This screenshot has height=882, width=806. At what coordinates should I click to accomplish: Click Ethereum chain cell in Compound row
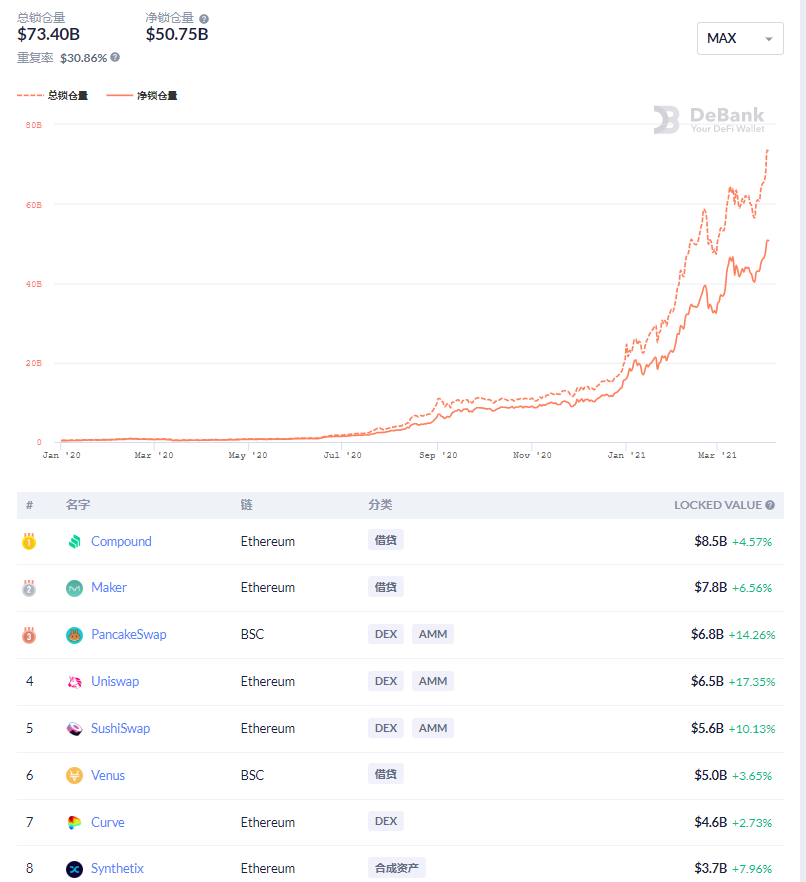268,541
